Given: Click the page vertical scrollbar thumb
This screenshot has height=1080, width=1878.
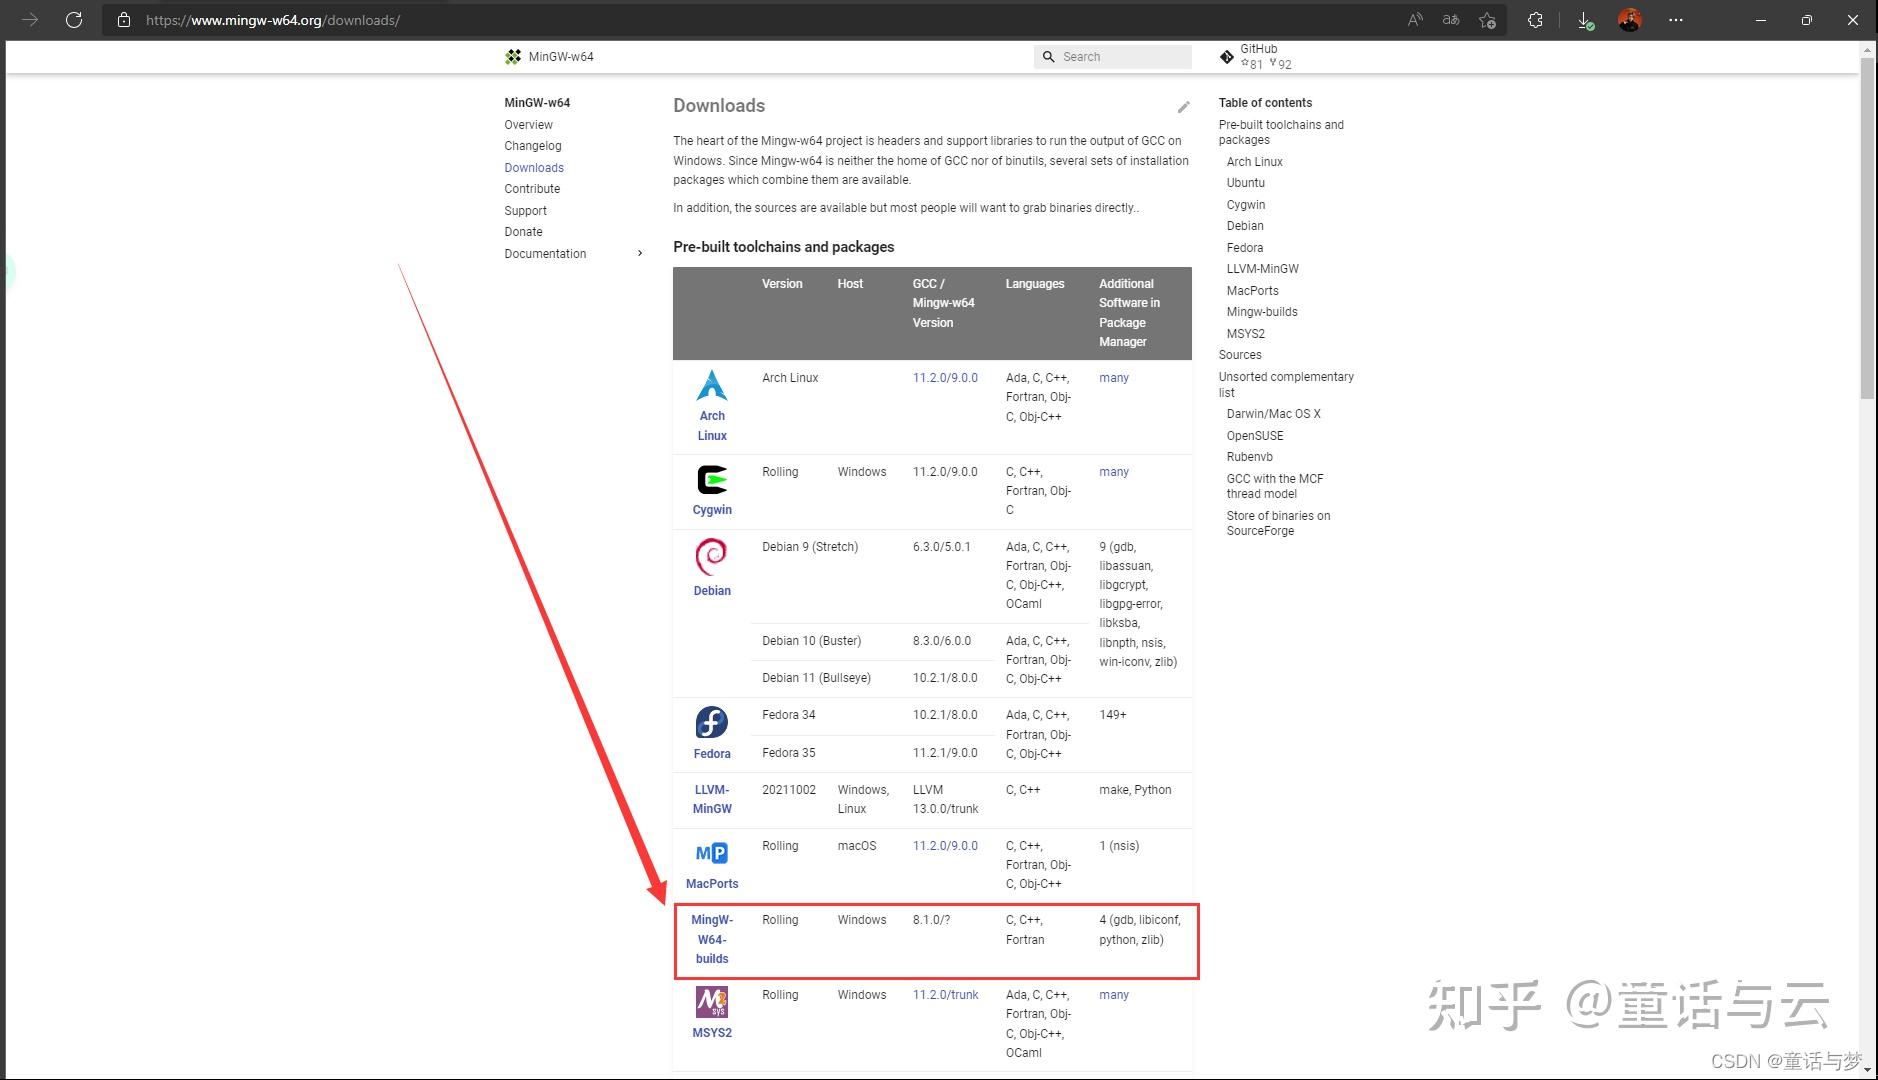Looking at the screenshot, I should pos(1867,230).
